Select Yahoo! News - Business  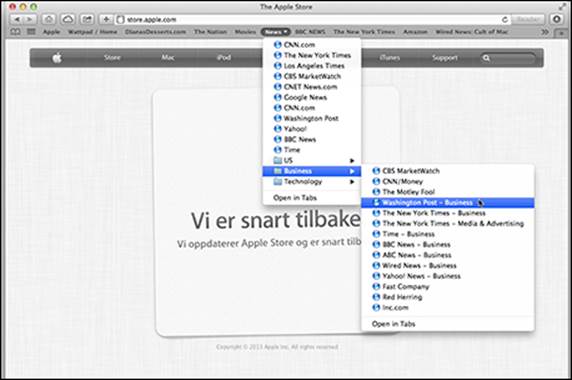pos(448,276)
